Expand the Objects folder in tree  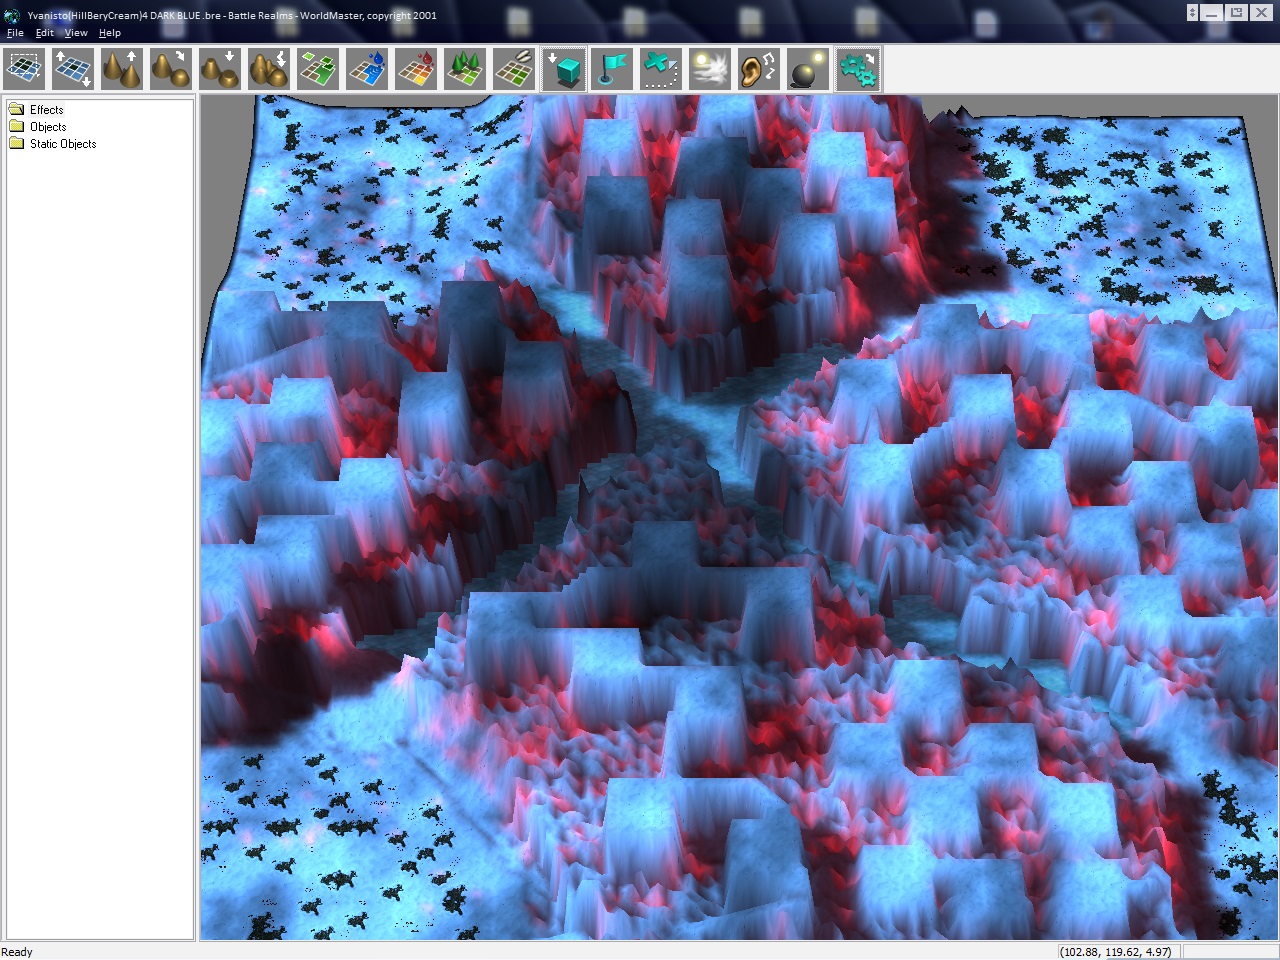click(x=47, y=127)
